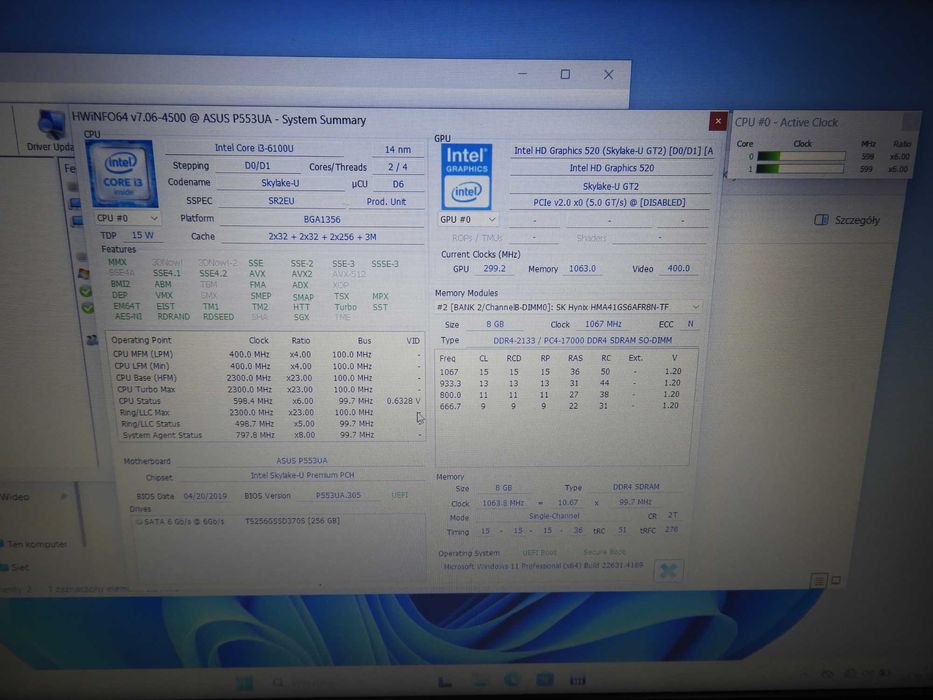Click the SSE4.2 feature label
The width and height of the screenshot is (933, 700).
pos(213,274)
